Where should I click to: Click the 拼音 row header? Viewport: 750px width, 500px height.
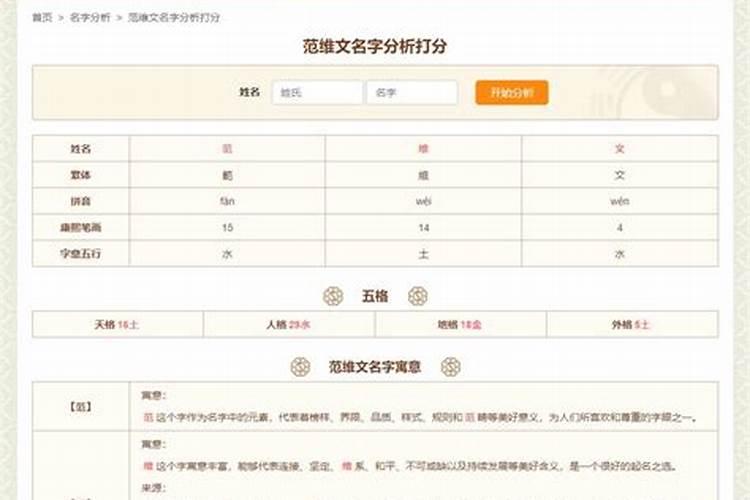click(x=80, y=201)
